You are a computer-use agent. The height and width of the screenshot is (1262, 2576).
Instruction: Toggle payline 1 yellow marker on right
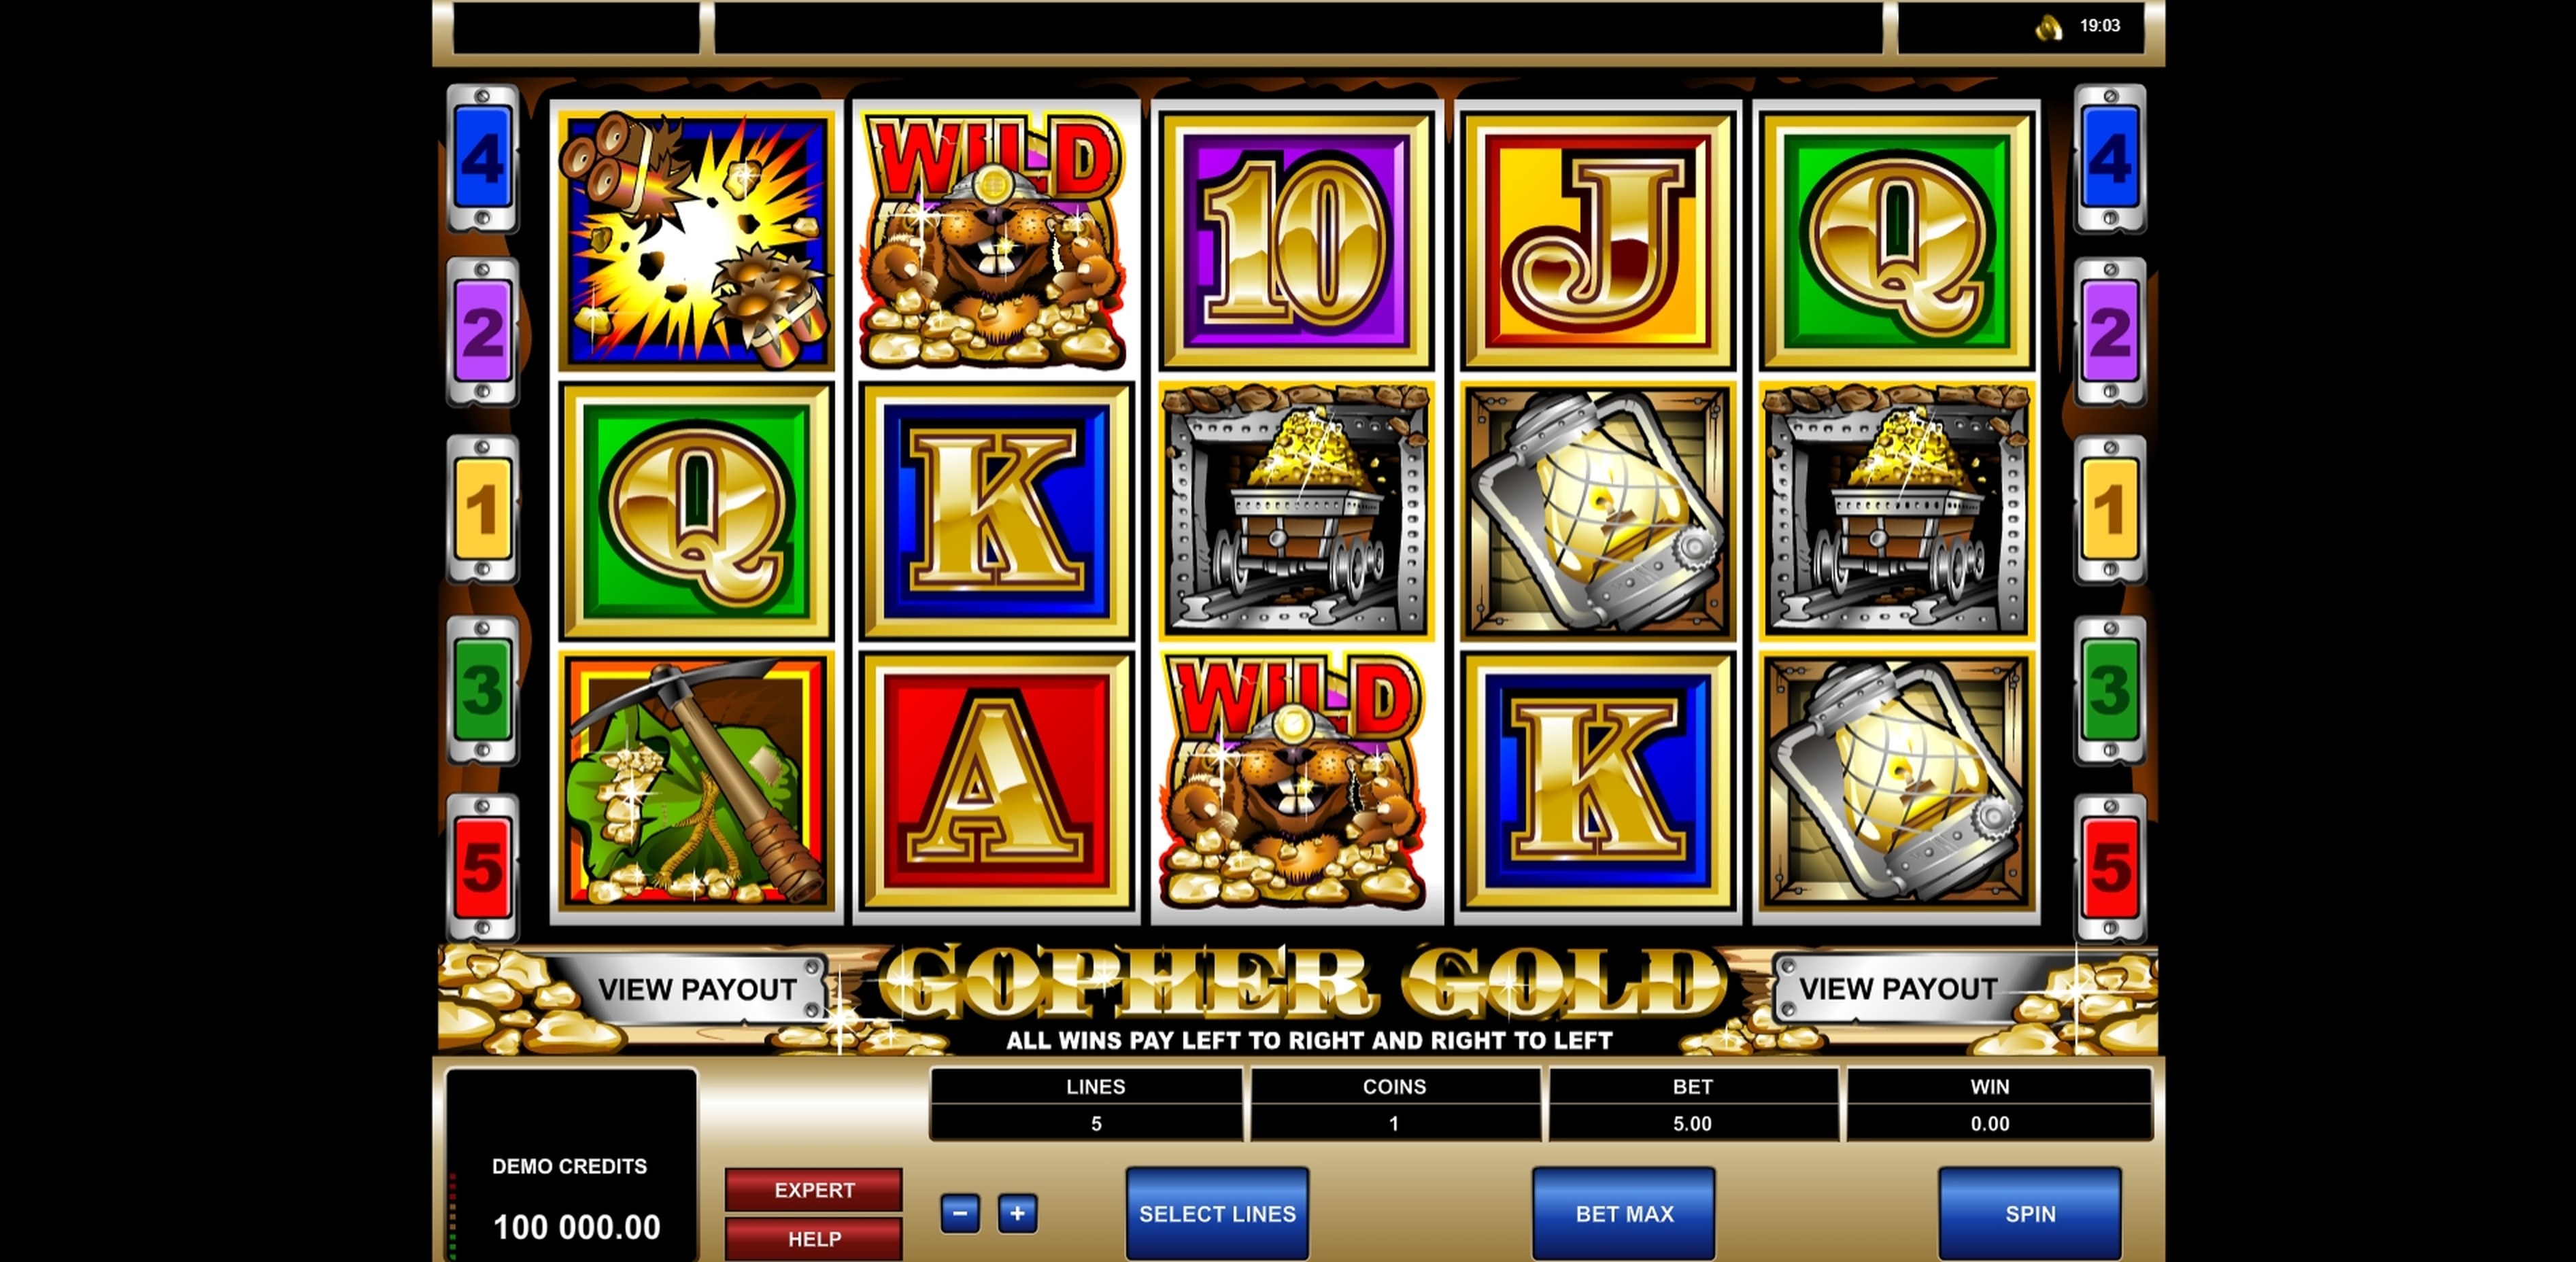coord(2110,509)
